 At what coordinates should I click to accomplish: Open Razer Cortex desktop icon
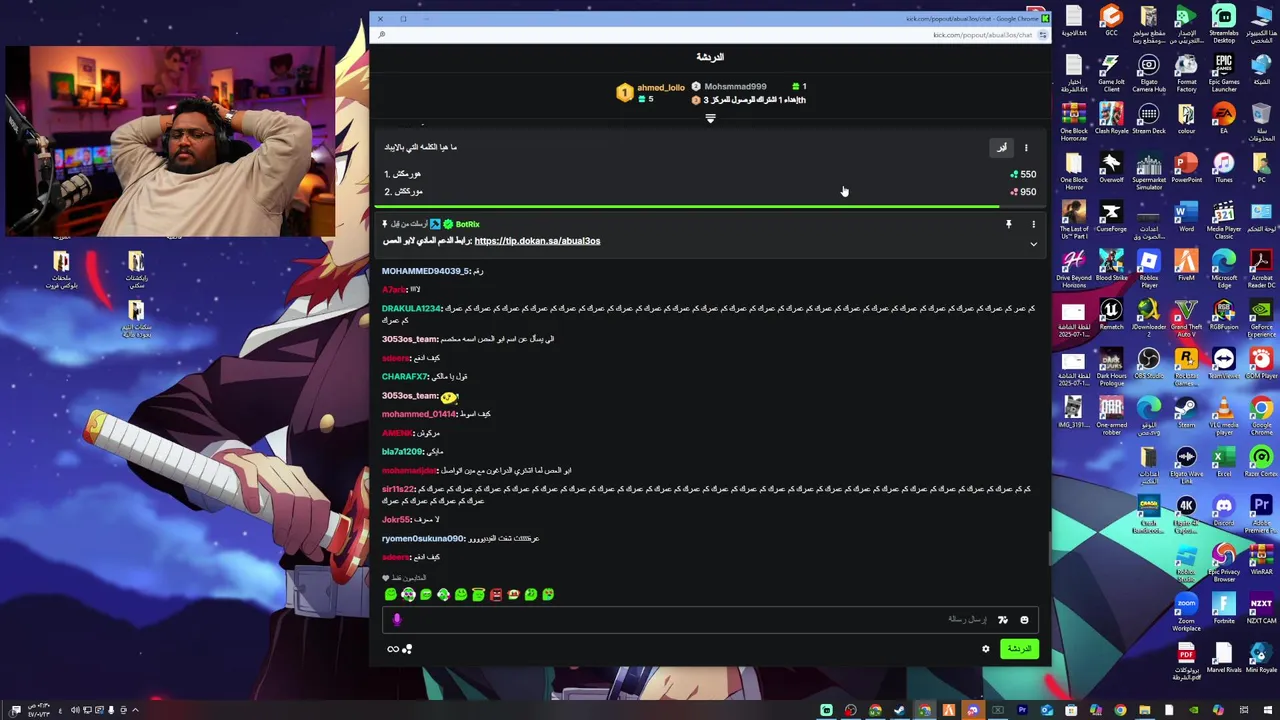pyautogui.click(x=1261, y=462)
